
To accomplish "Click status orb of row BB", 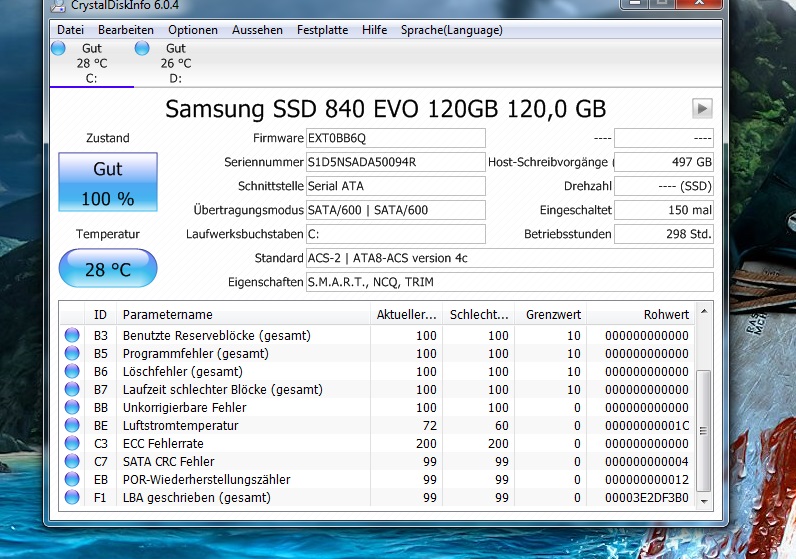I will (72, 407).
